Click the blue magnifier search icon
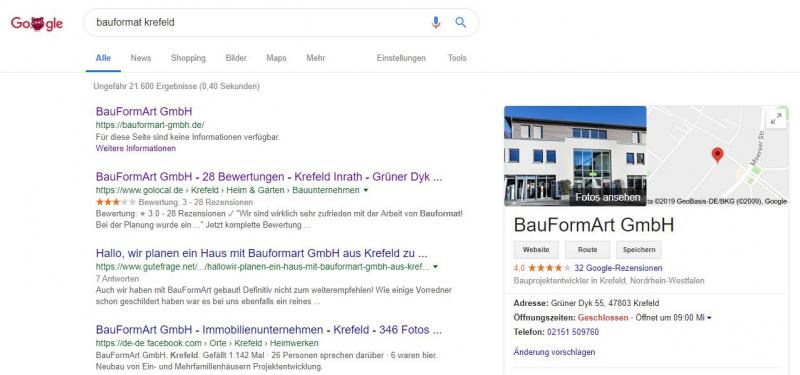 pos(461,22)
